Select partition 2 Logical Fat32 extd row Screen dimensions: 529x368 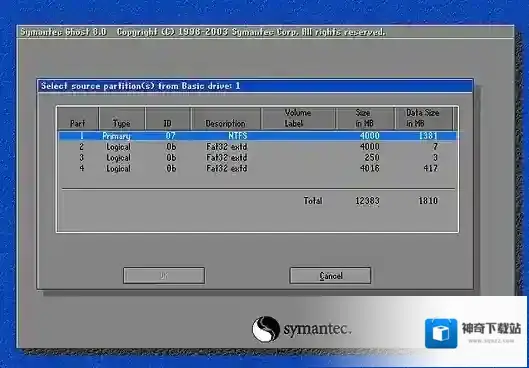[x=258, y=147]
